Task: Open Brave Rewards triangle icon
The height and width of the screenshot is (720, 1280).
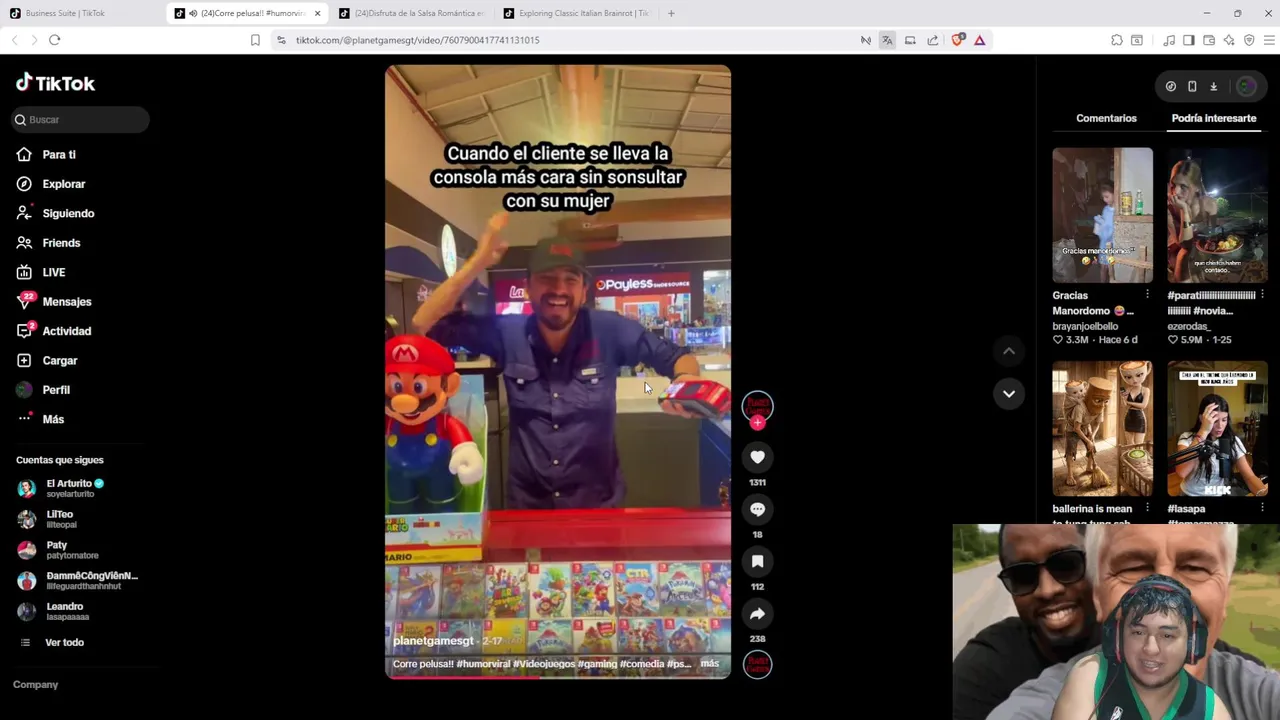Action: tap(979, 40)
